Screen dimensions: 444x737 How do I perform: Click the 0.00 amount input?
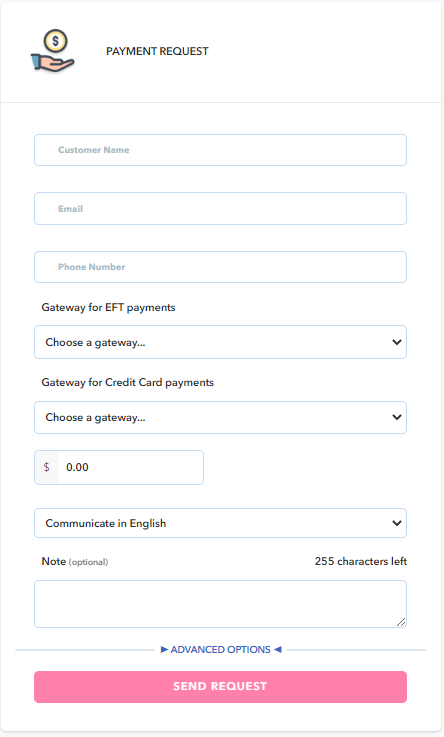click(130, 467)
